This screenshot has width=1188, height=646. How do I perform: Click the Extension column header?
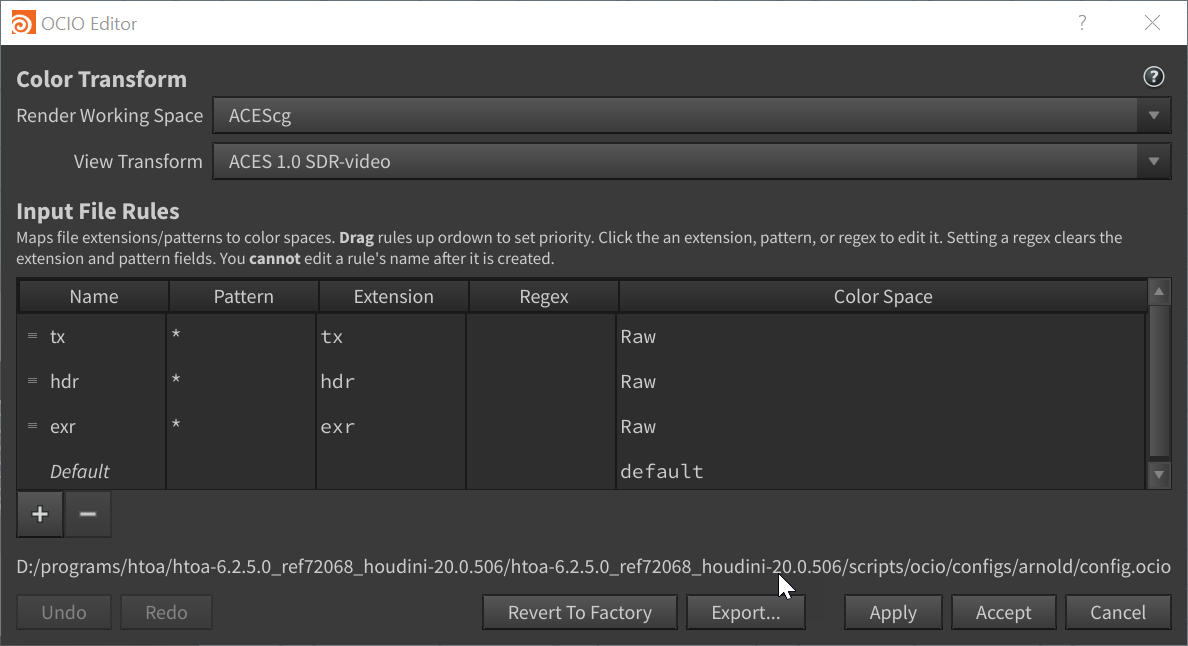393,296
